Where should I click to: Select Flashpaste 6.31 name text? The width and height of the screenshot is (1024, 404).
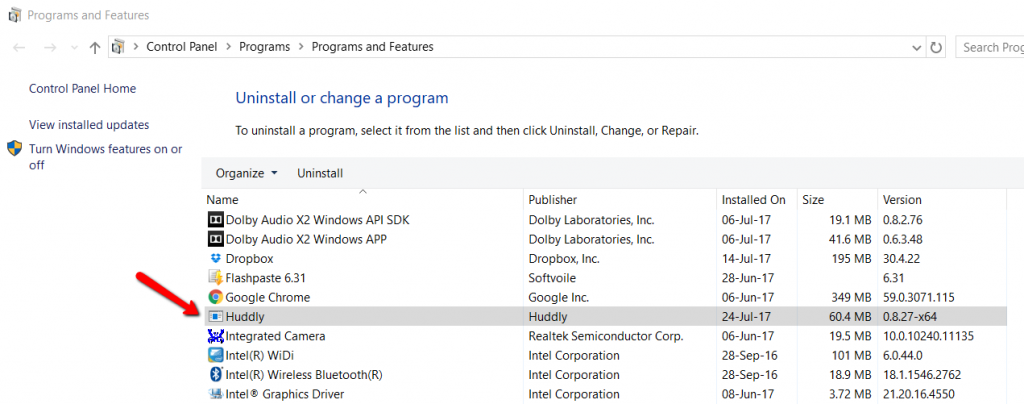(266, 278)
